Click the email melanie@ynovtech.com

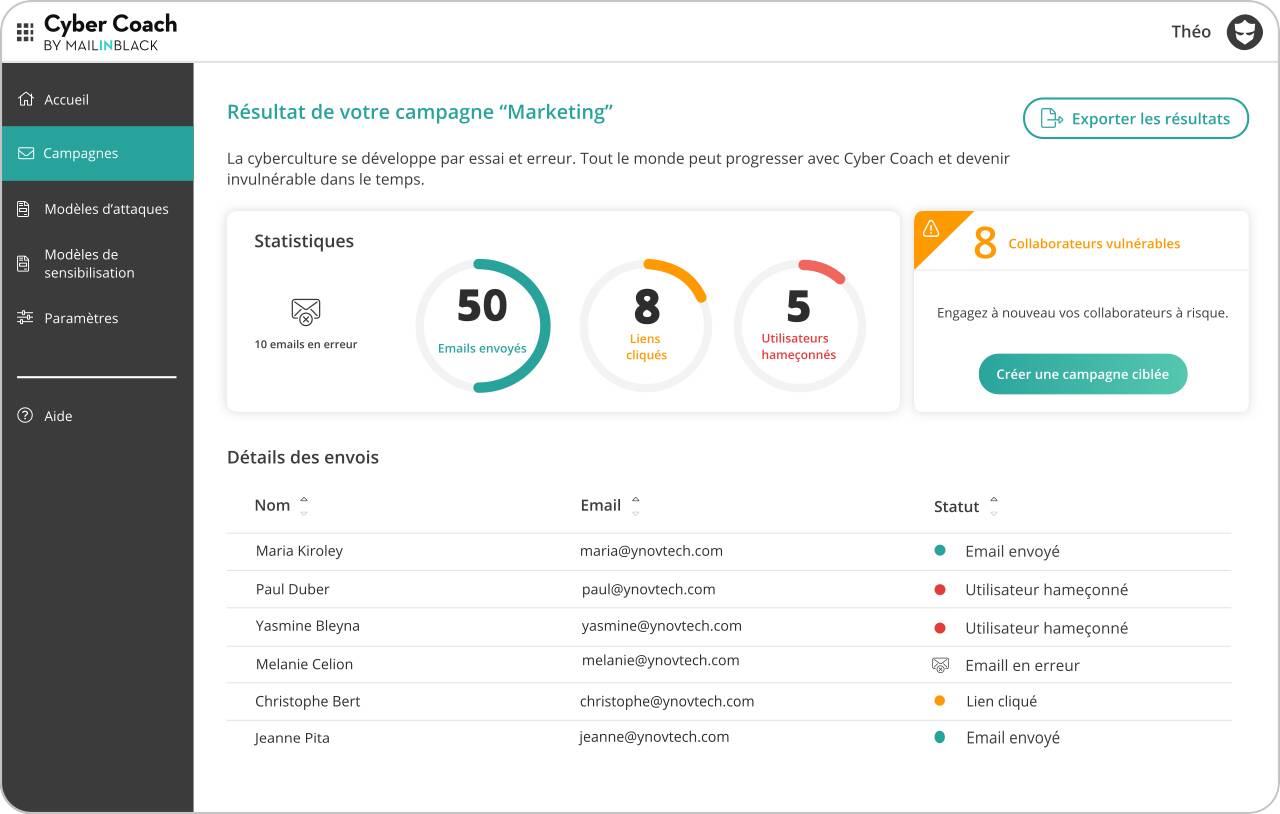click(x=660, y=660)
